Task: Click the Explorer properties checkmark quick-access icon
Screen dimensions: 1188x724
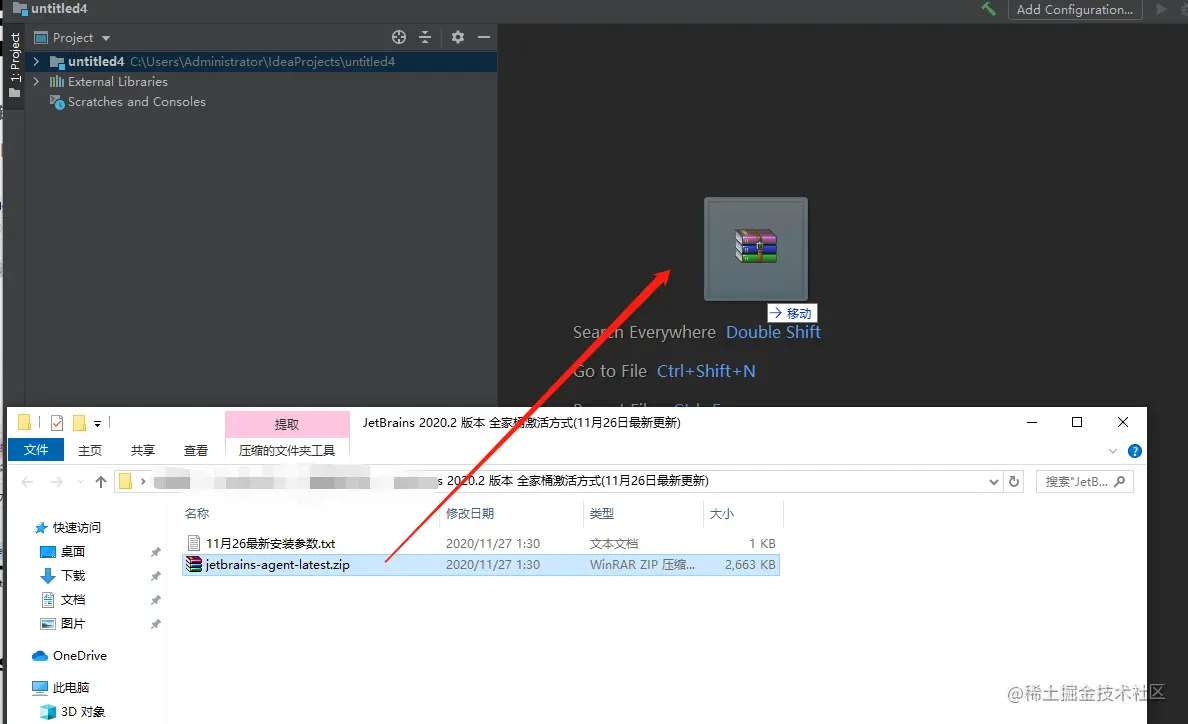Action: pyautogui.click(x=57, y=423)
